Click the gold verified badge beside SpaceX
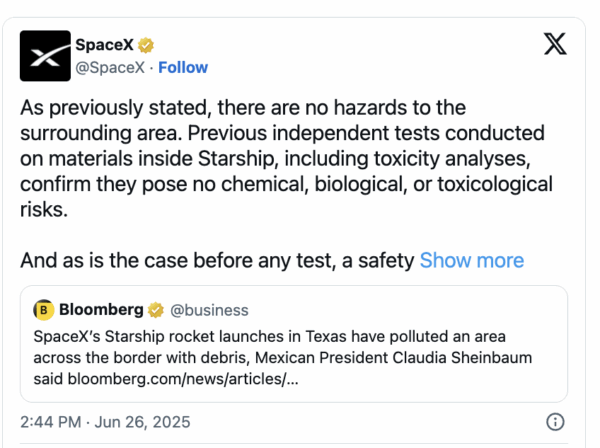 146,46
